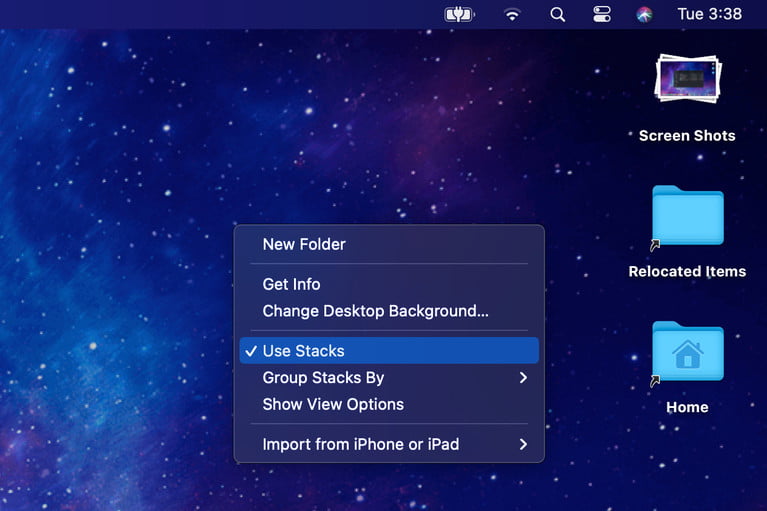Viewport: 767px width, 511px height.
Task: Select the Home folder icon
Action: click(x=687, y=352)
